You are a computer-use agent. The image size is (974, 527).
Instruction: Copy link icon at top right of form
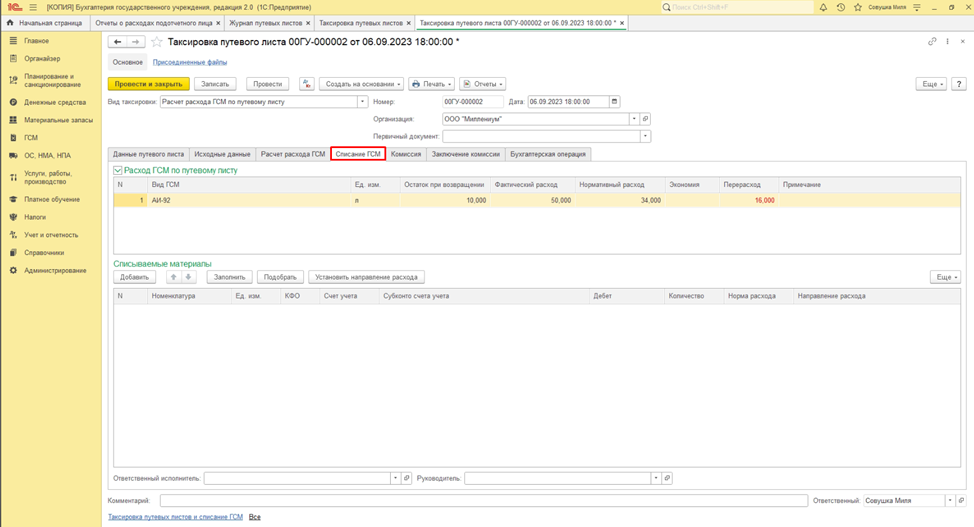(932, 42)
